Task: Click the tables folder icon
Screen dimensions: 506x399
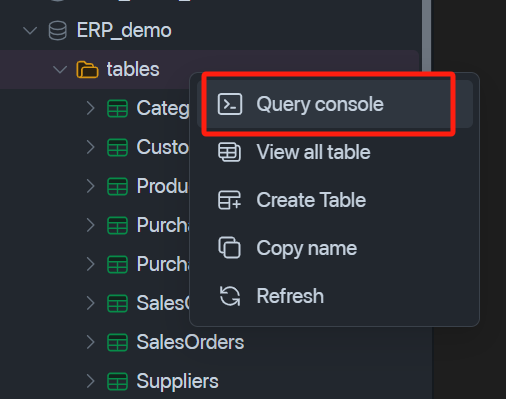Action: [x=87, y=69]
